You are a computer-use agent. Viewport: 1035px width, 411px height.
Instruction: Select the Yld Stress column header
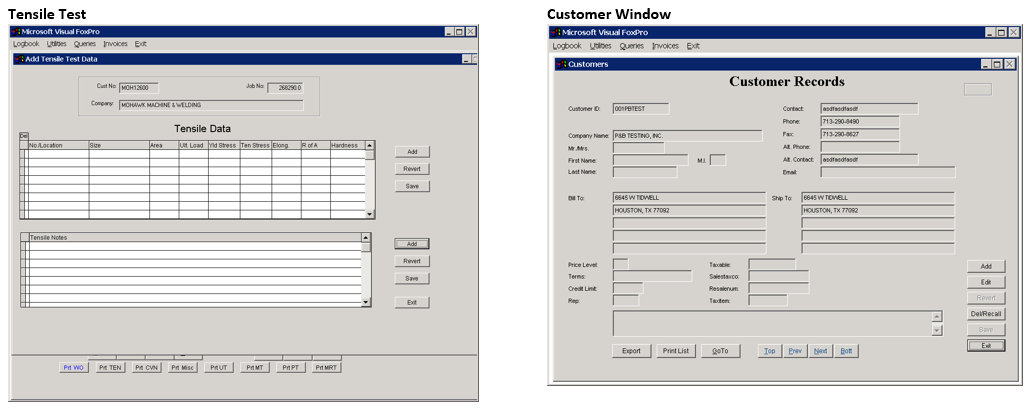tap(223, 145)
